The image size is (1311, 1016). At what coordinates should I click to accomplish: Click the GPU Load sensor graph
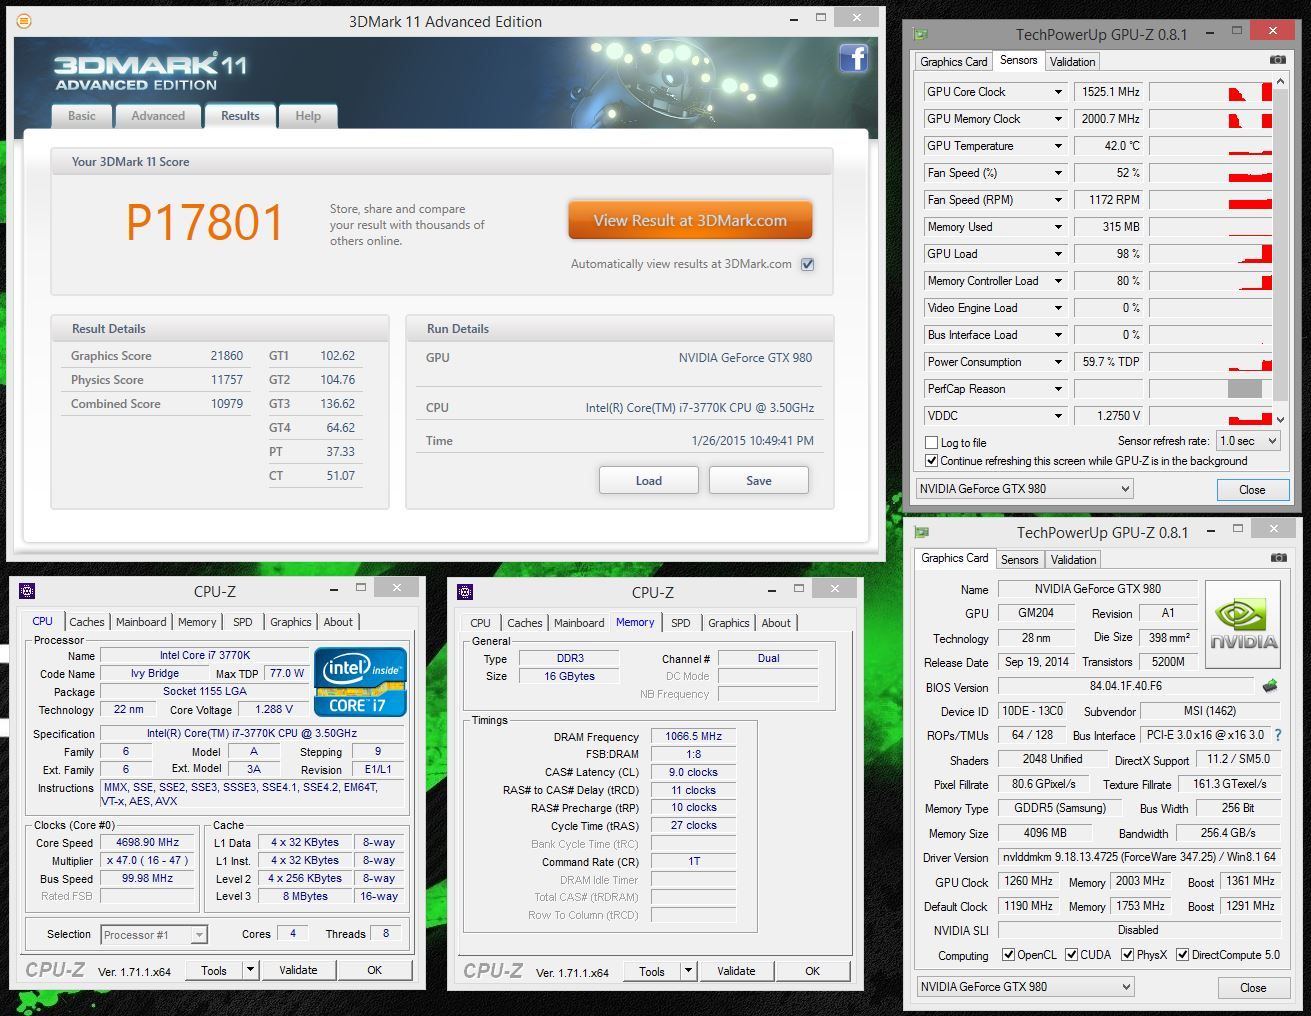(1211, 254)
